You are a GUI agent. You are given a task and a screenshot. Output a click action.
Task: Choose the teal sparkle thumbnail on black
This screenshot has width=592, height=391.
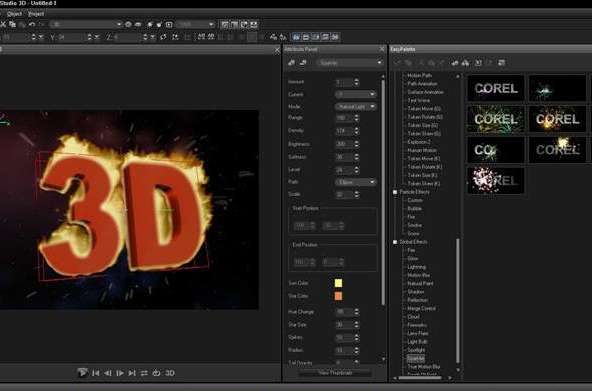point(557,88)
